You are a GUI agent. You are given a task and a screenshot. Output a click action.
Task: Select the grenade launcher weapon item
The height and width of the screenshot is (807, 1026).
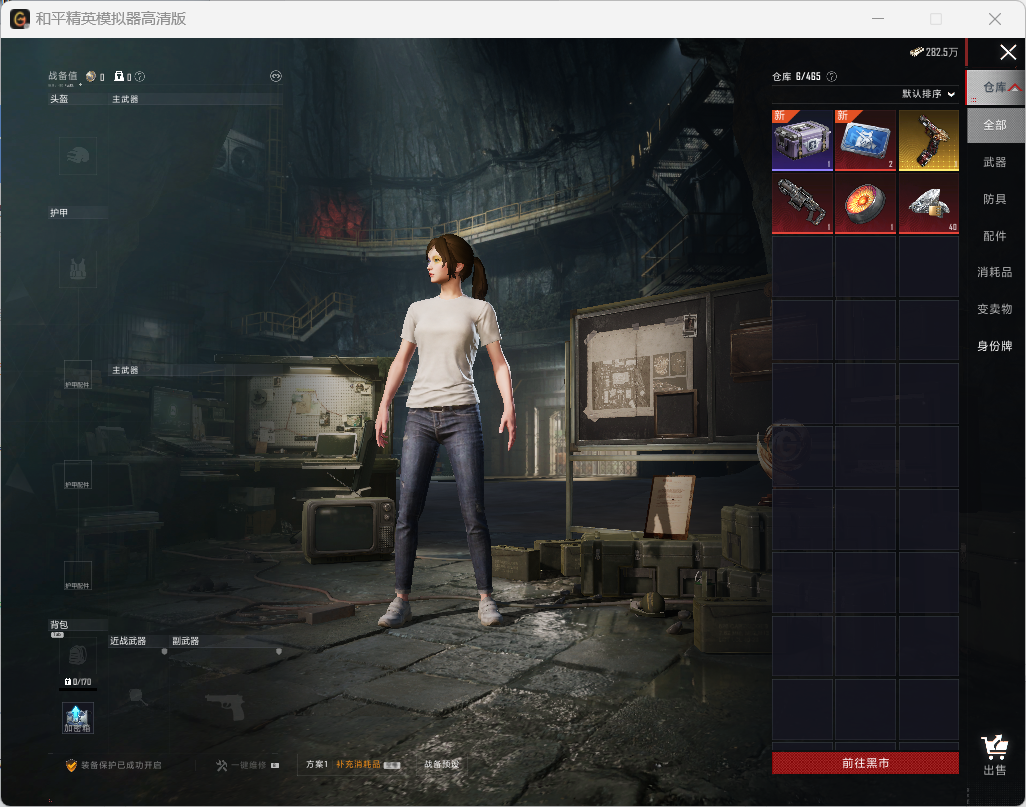pyautogui.click(x=802, y=203)
